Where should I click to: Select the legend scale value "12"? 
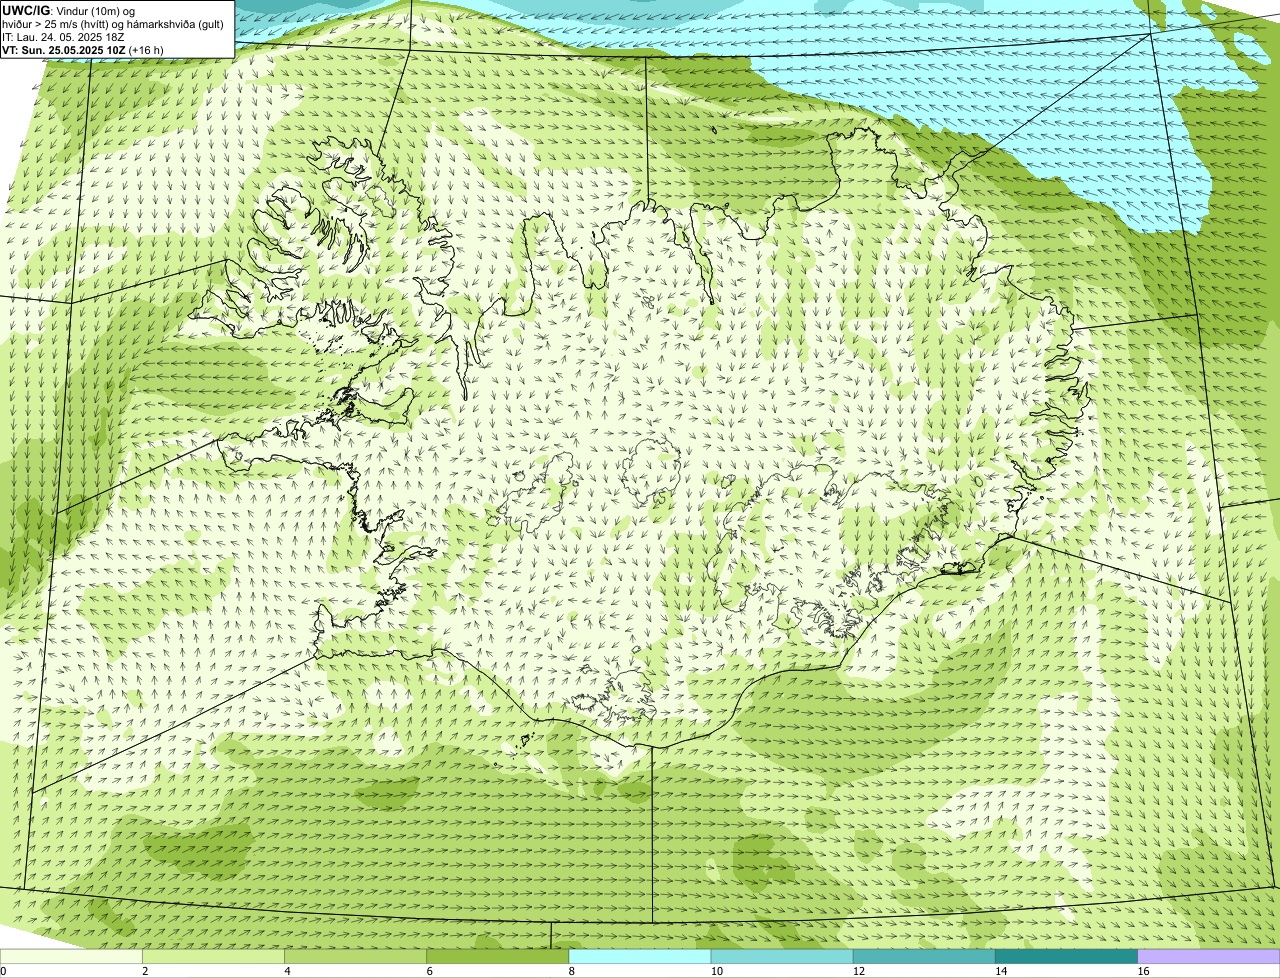pyautogui.click(x=859, y=971)
